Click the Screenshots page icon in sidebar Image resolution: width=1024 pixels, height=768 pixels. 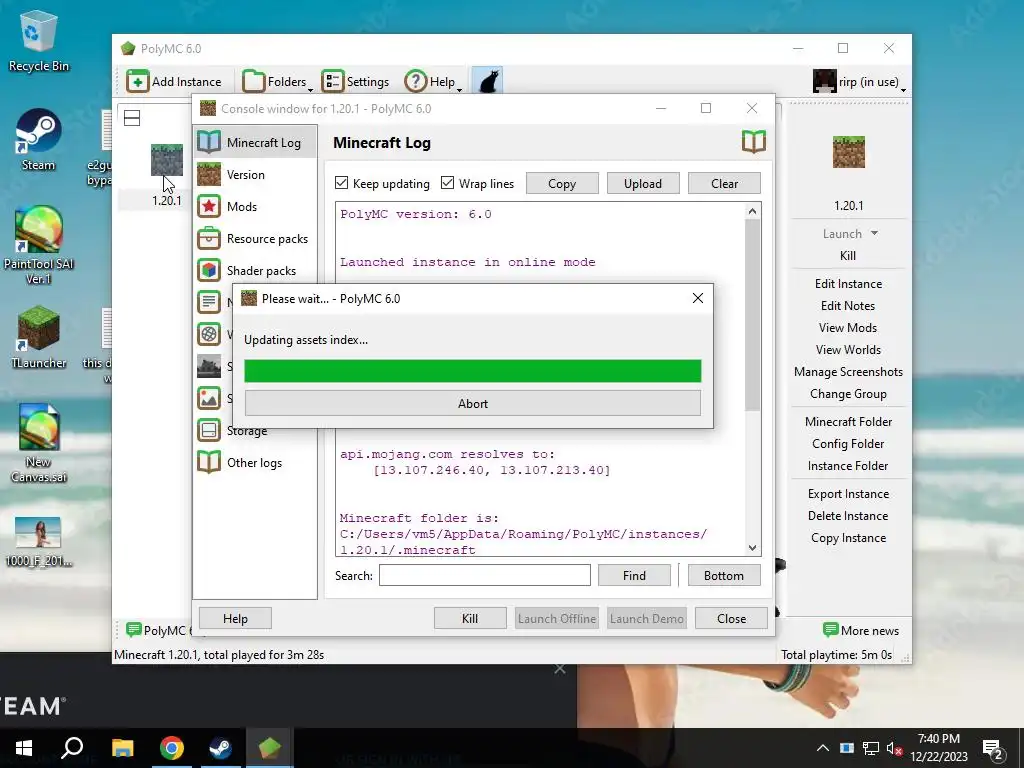pyautogui.click(x=209, y=398)
